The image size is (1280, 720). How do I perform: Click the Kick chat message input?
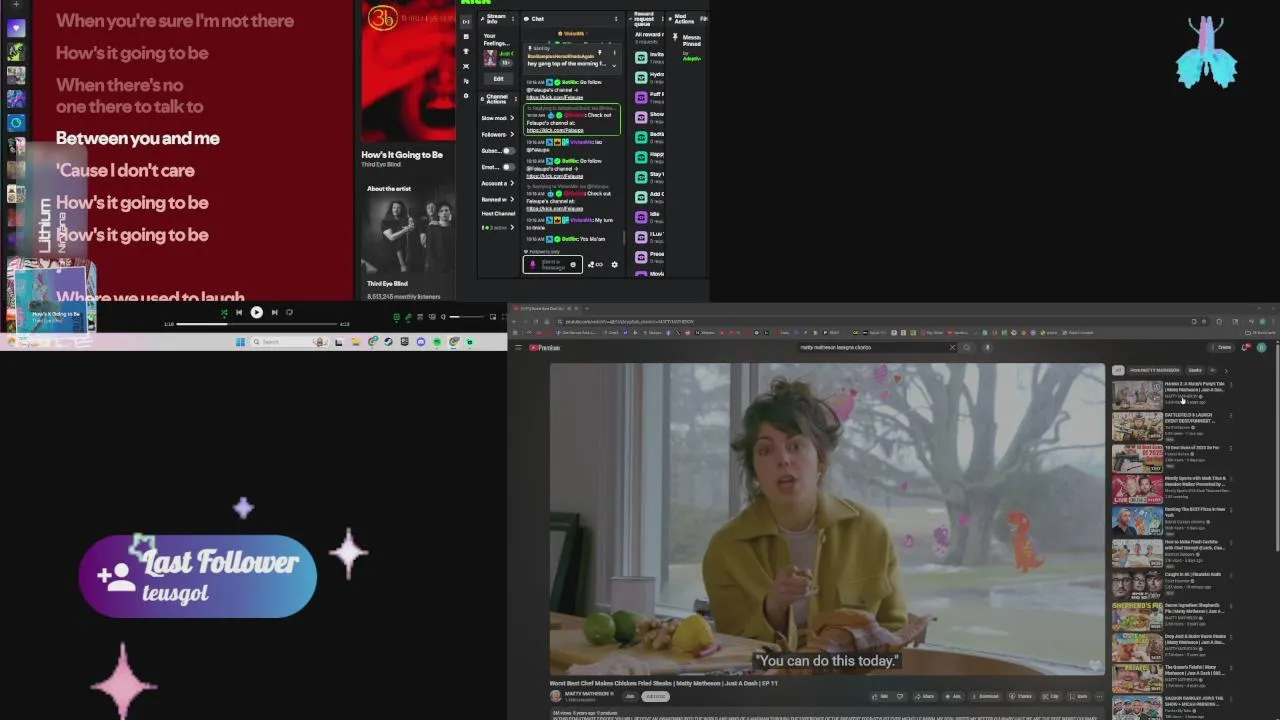coord(553,265)
